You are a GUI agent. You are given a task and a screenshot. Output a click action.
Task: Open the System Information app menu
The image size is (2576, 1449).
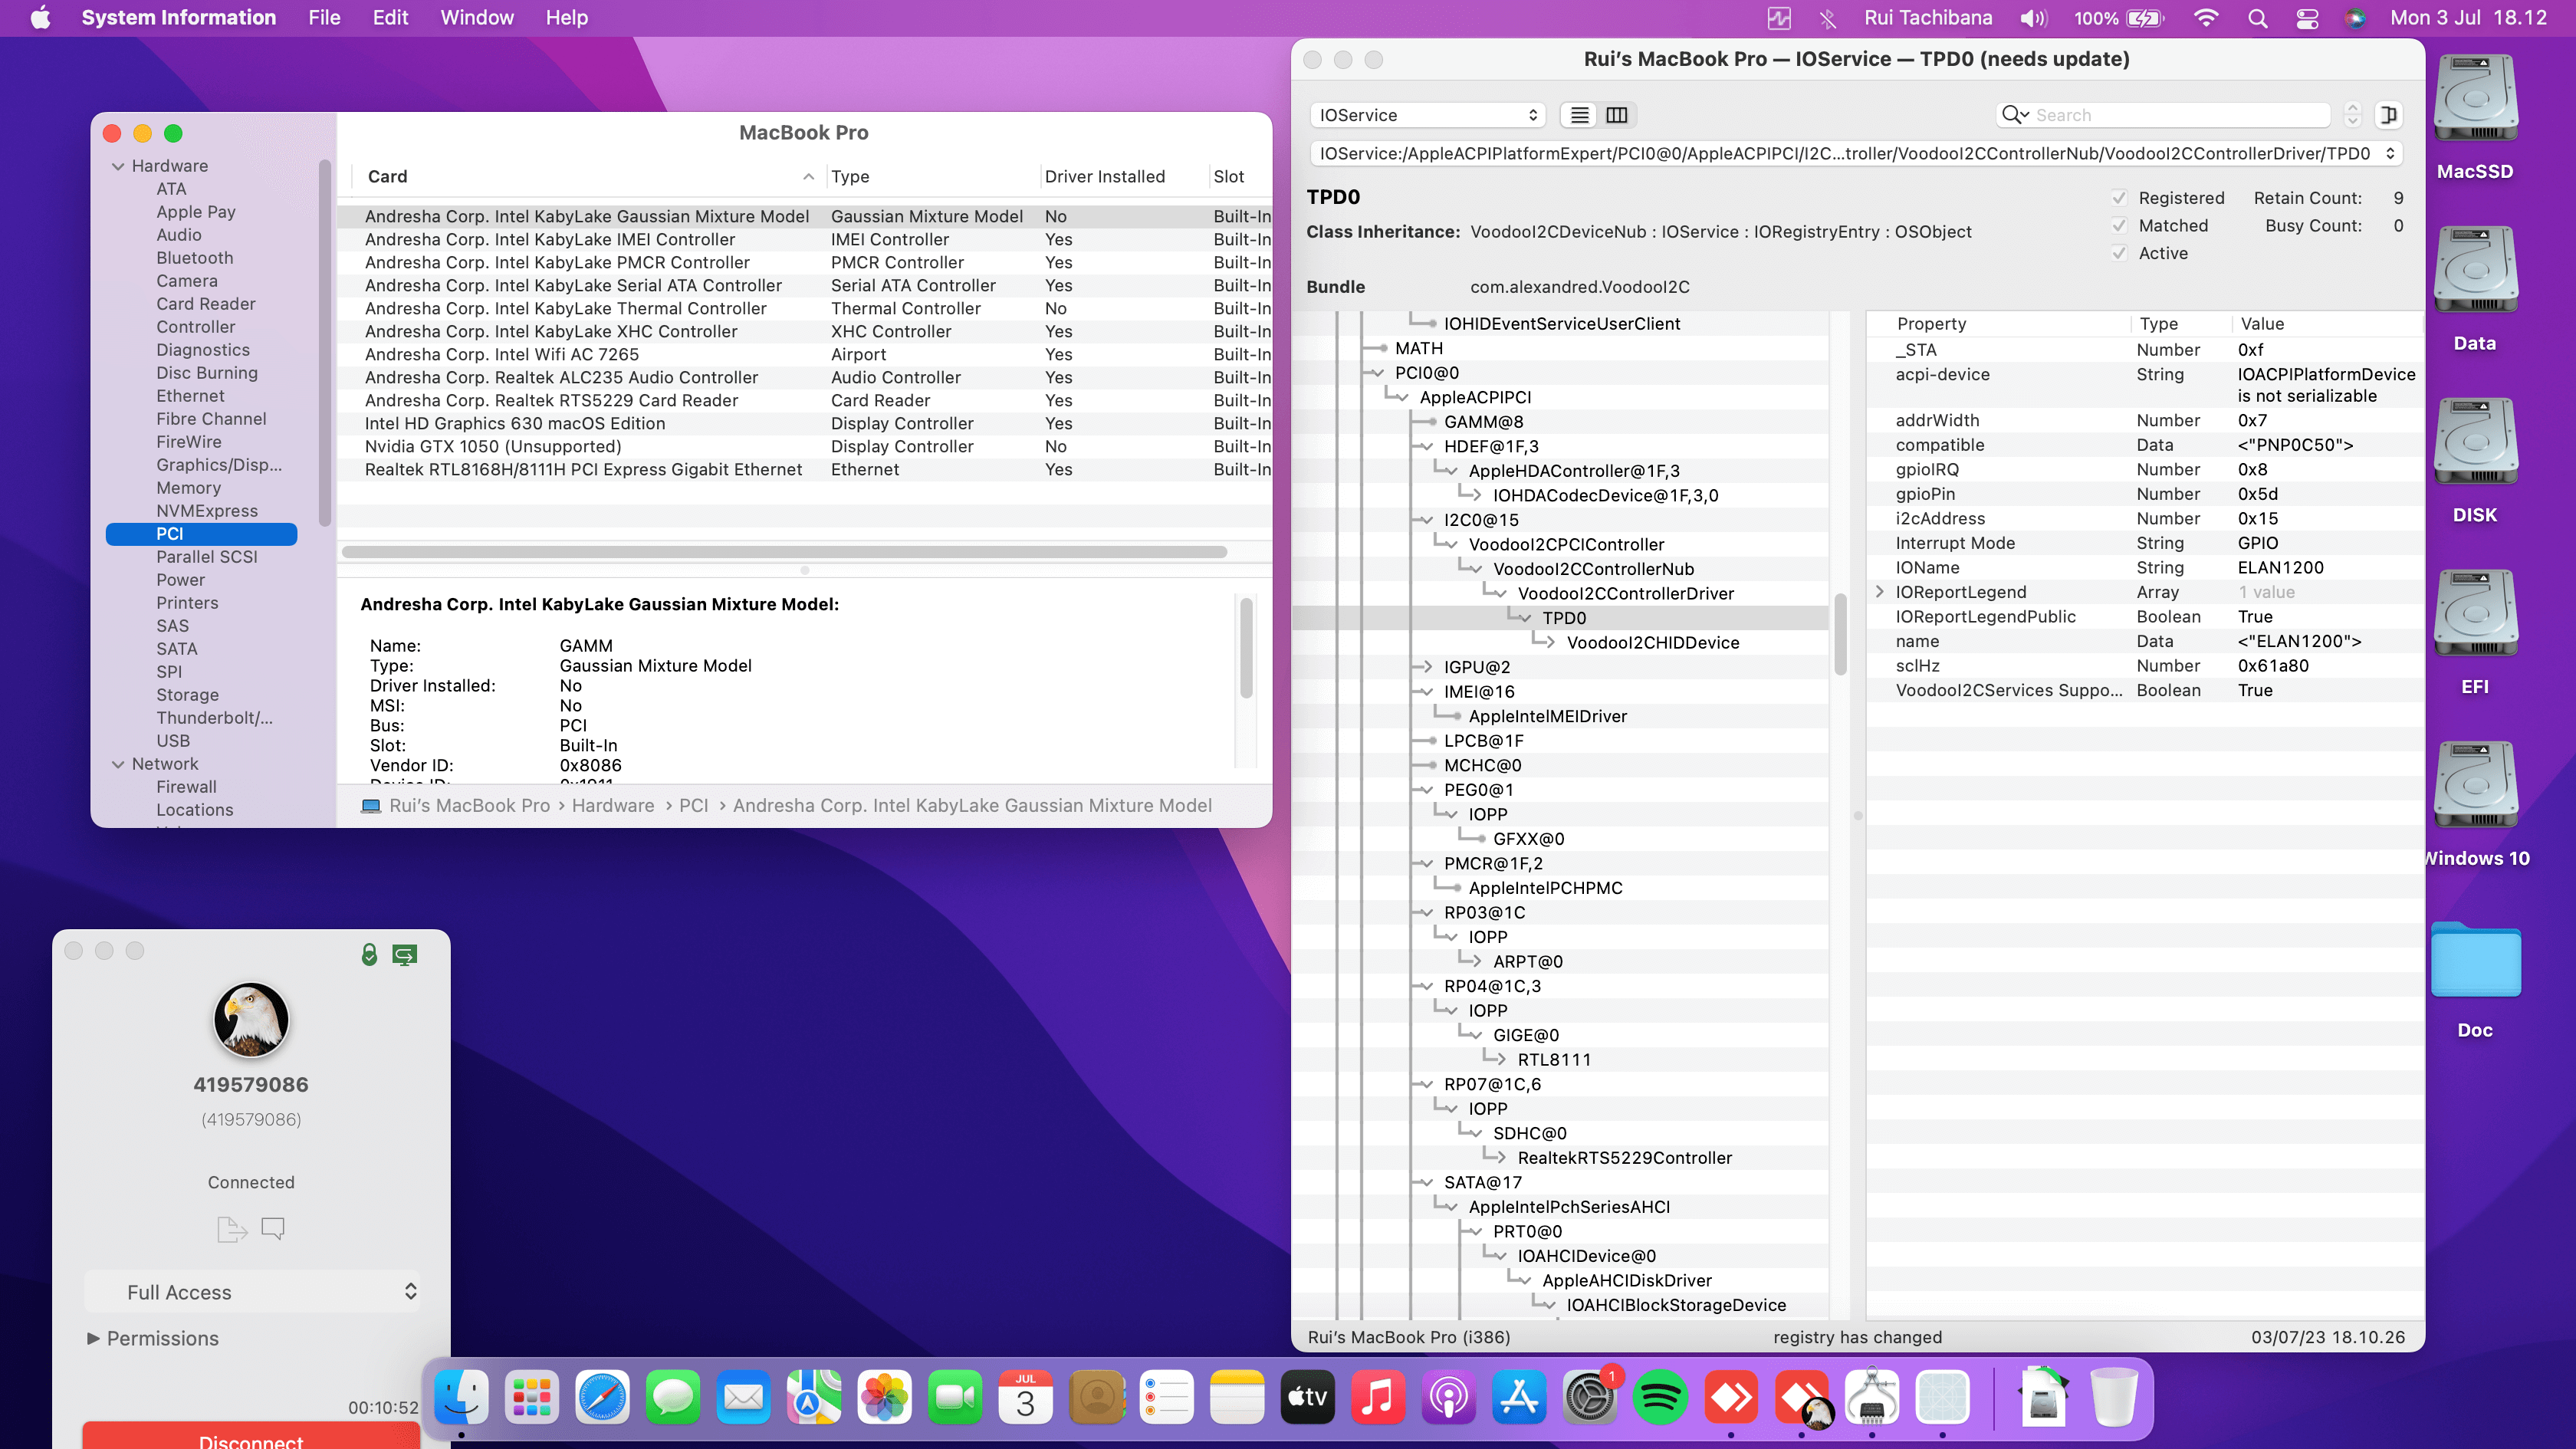click(178, 18)
